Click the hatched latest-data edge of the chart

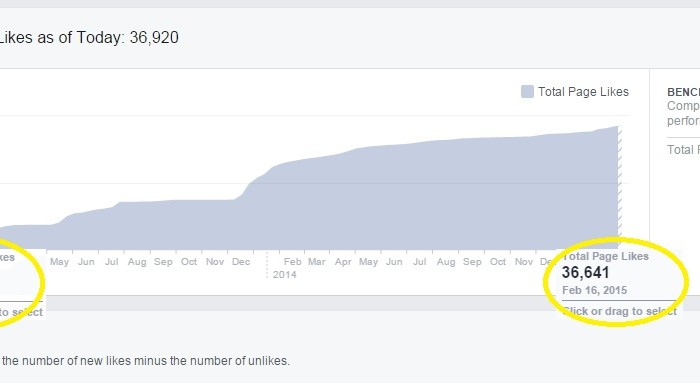point(620,188)
